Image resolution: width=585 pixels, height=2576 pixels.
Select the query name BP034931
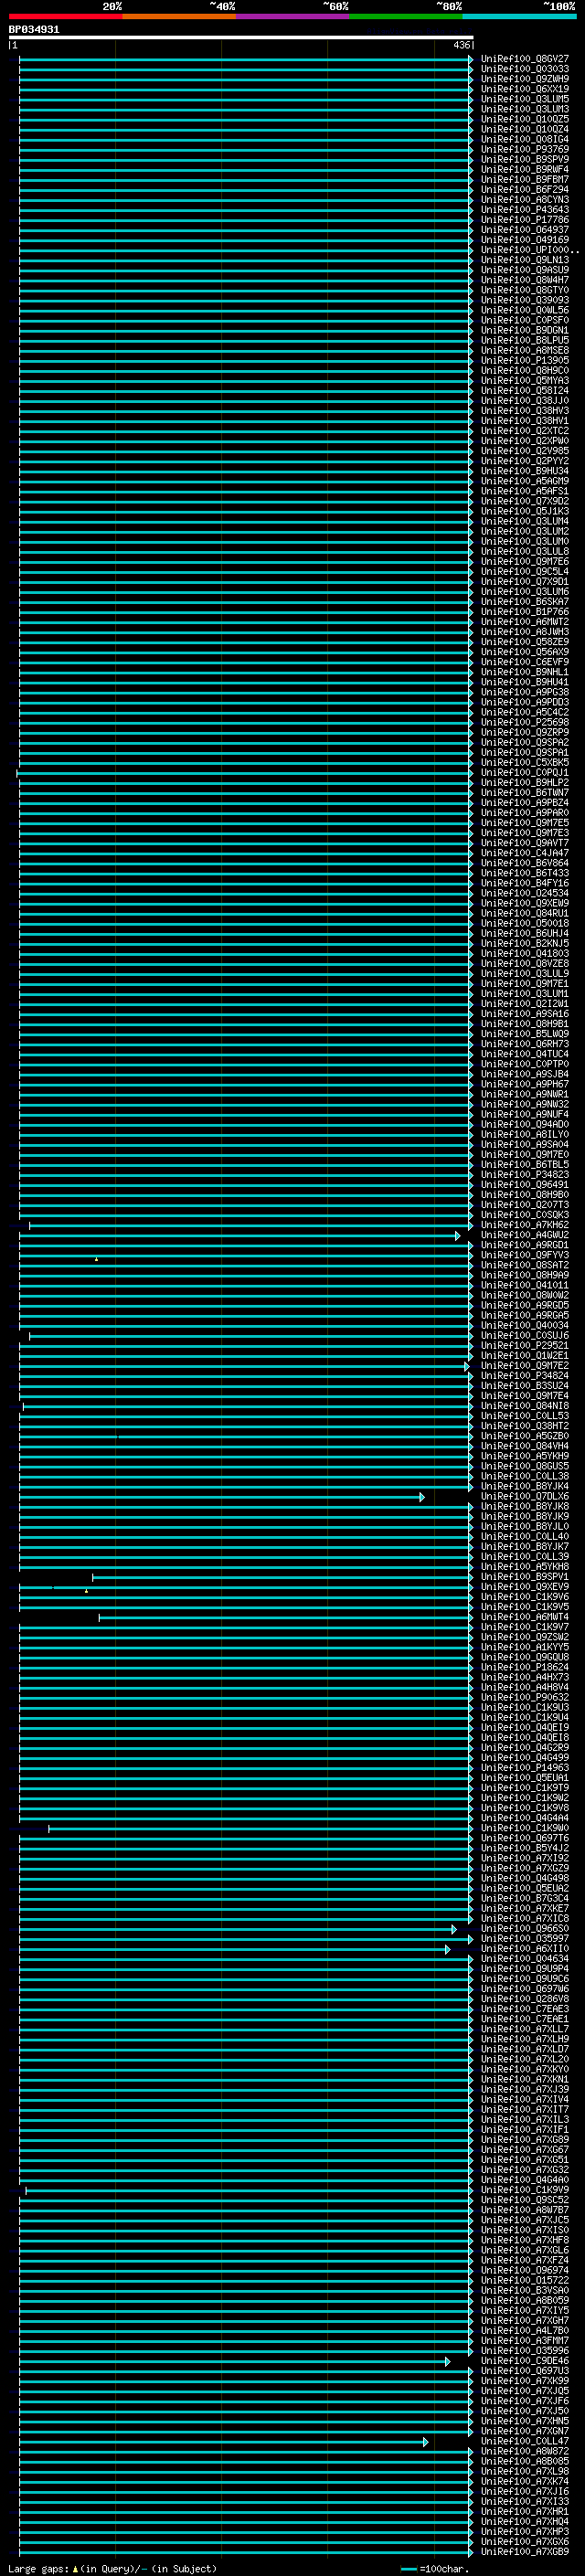(34, 29)
